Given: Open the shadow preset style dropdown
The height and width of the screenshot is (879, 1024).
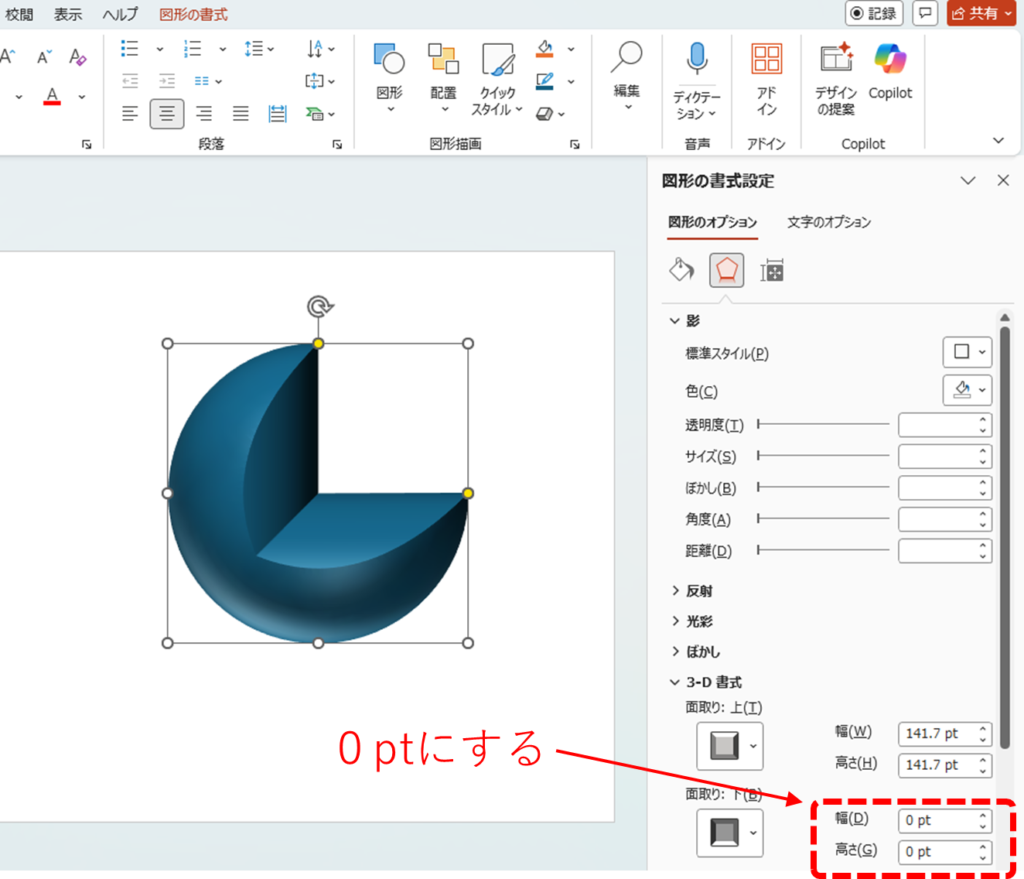Looking at the screenshot, I should [x=967, y=352].
